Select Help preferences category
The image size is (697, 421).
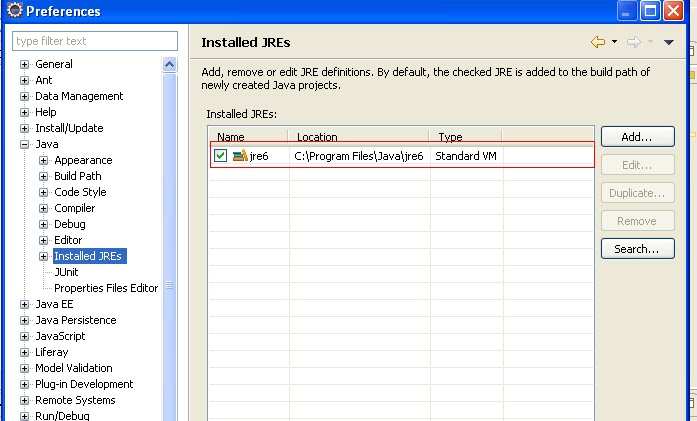tap(46, 112)
